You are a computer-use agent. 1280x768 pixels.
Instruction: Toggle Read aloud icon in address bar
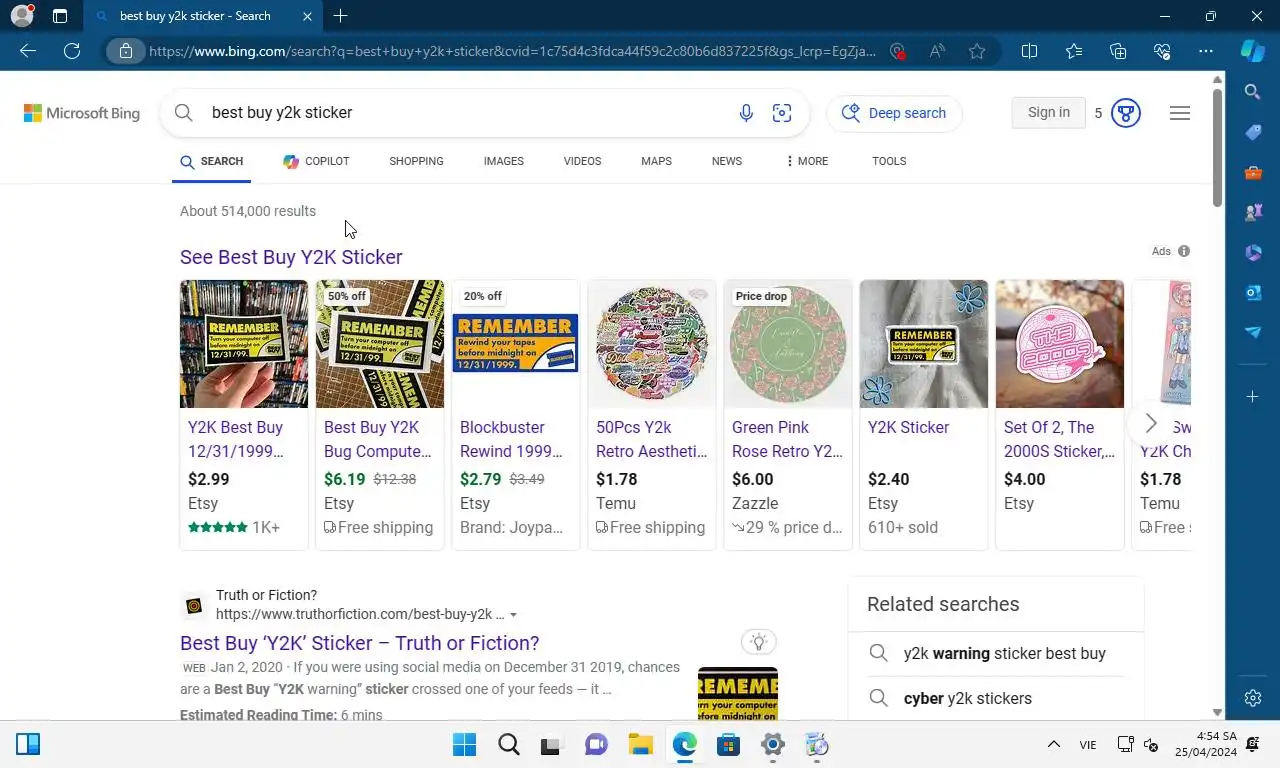(937, 51)
